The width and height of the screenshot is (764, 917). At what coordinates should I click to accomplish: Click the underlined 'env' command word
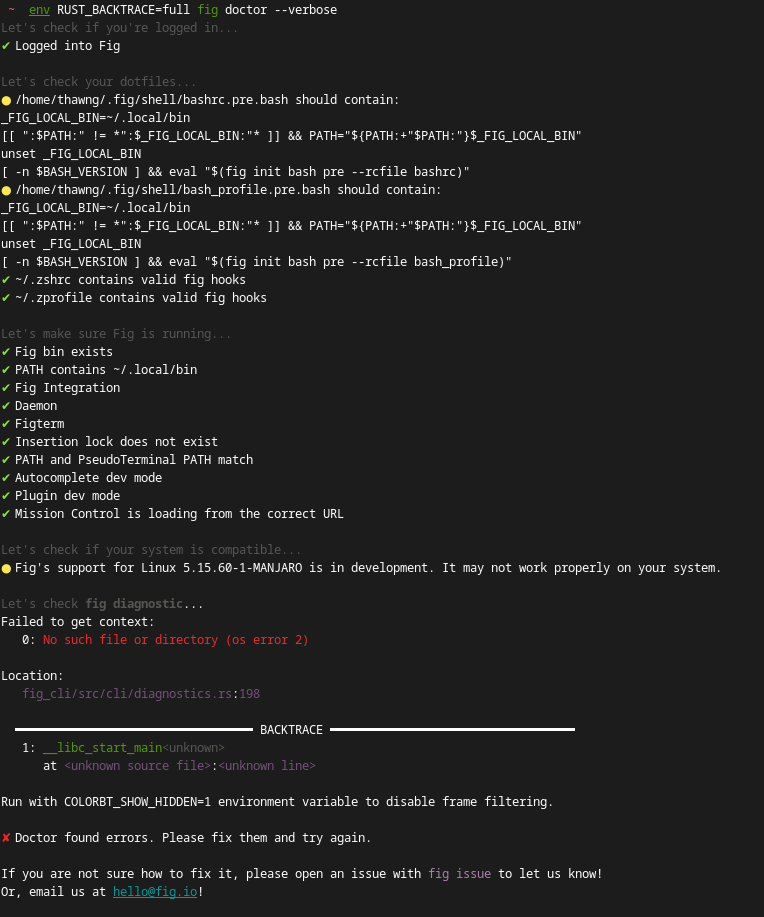click(39, 10)
